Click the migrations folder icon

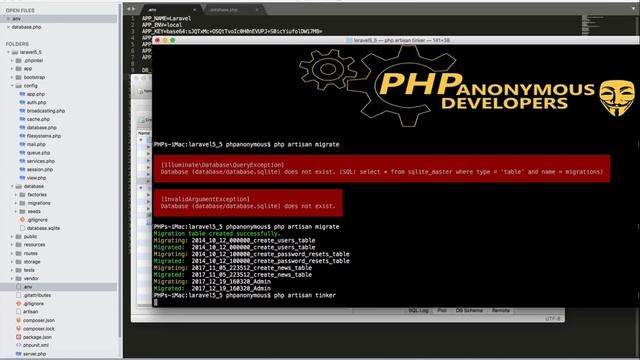coord(22,203)
